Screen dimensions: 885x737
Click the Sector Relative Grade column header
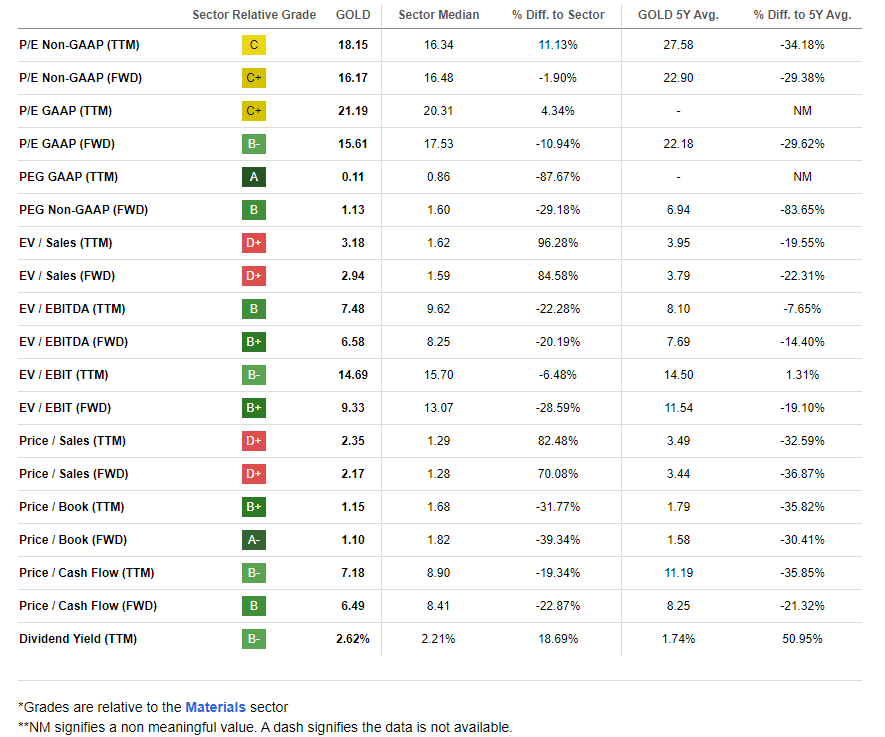(x=254, y=15)
